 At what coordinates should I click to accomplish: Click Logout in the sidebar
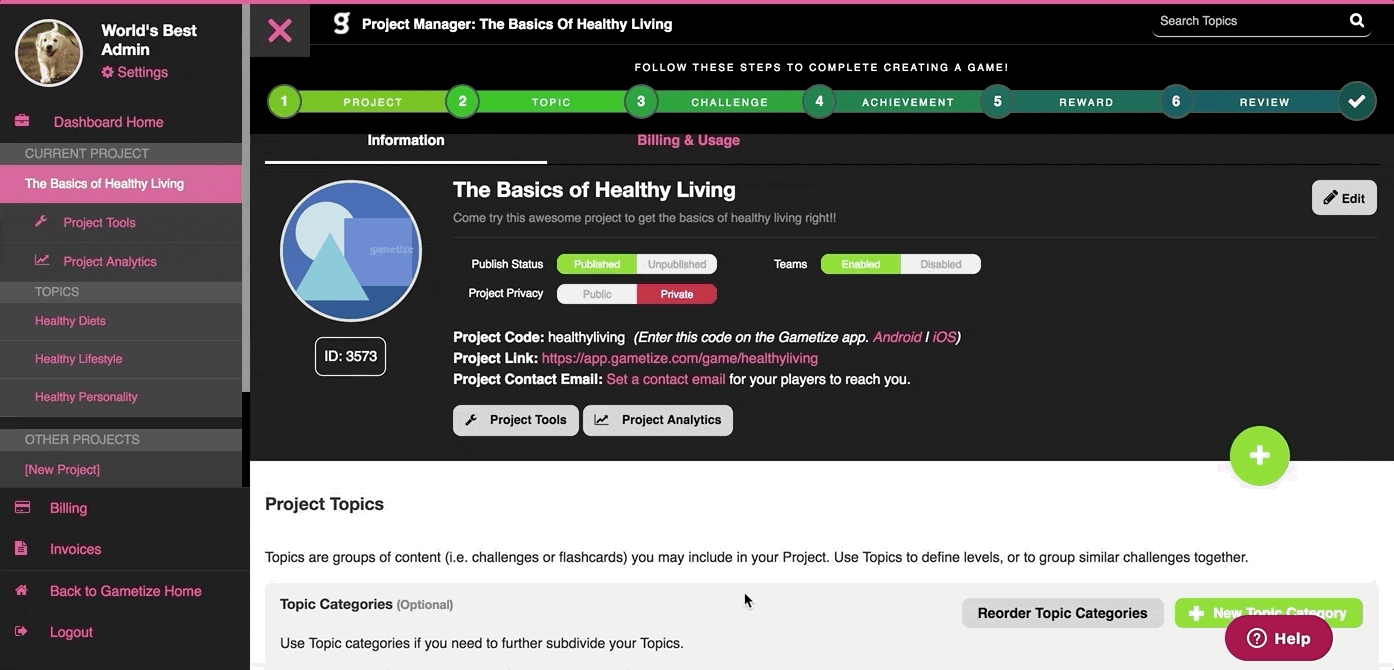71,632
